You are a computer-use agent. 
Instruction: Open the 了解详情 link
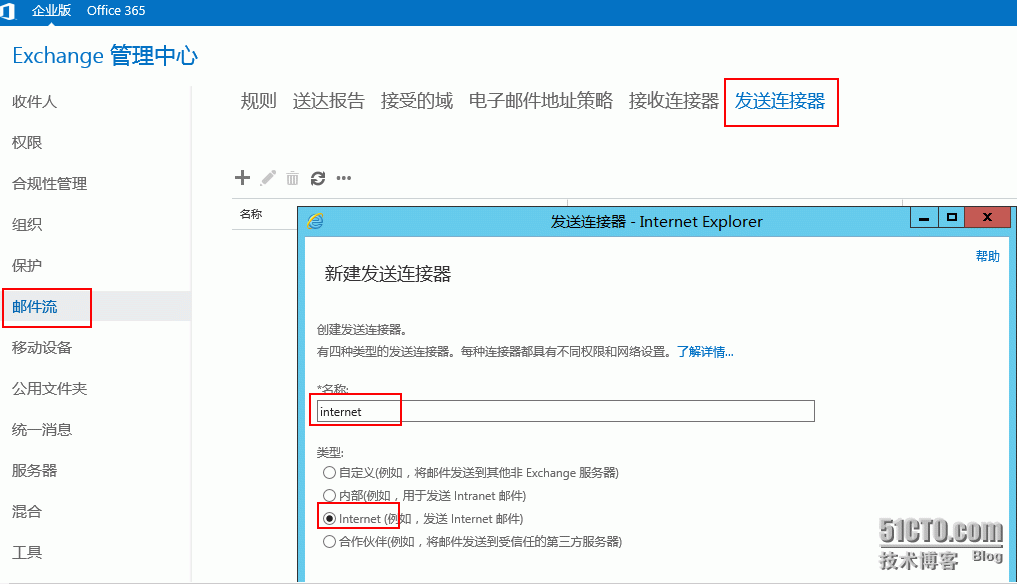tap(705, 352)
